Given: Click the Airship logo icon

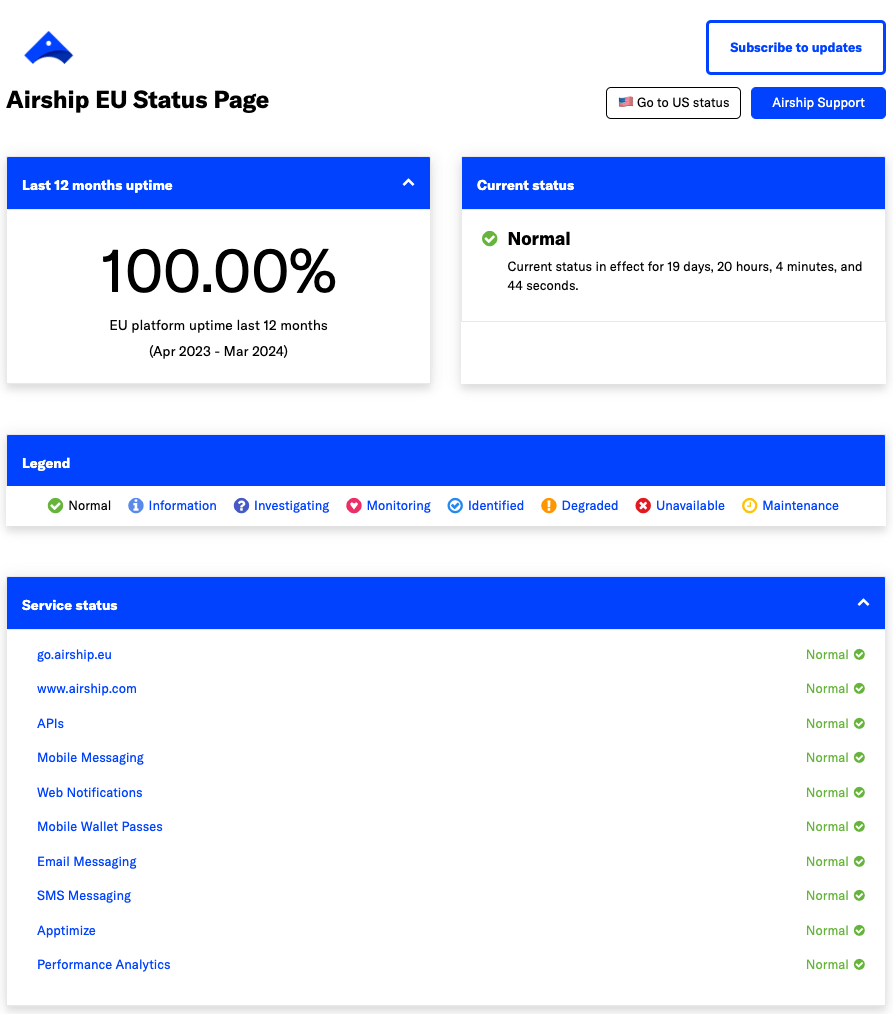Looking at the screenshot, I should pos(48,48).
